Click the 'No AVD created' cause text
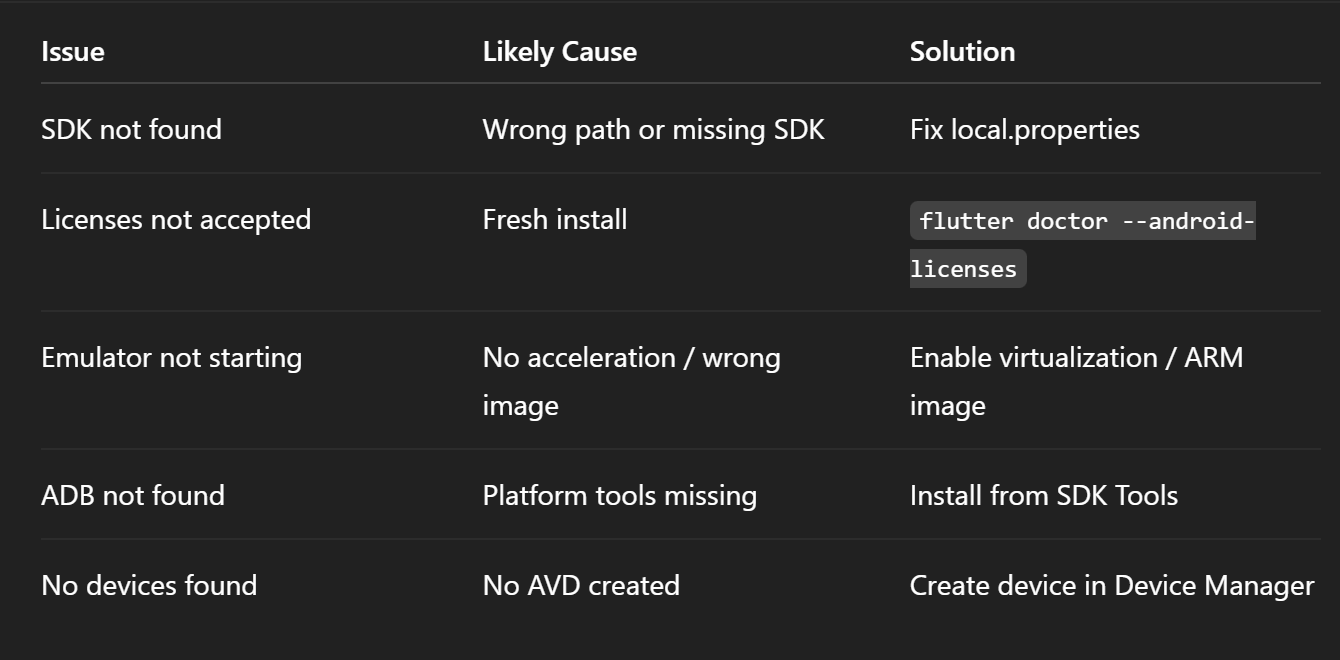Screen dimensions: 1340x660 click(x=581, y=585)
